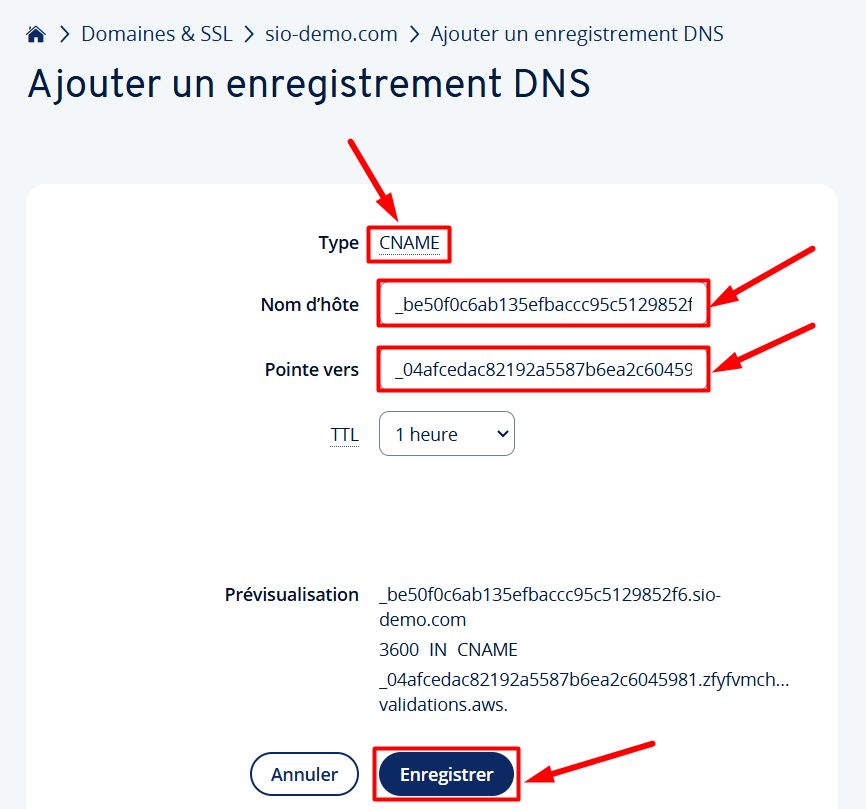Open the Domaines & SSL breadcrumb link
Screen dimensions: 866x809
pyautogui.click(x=157, y=34)
